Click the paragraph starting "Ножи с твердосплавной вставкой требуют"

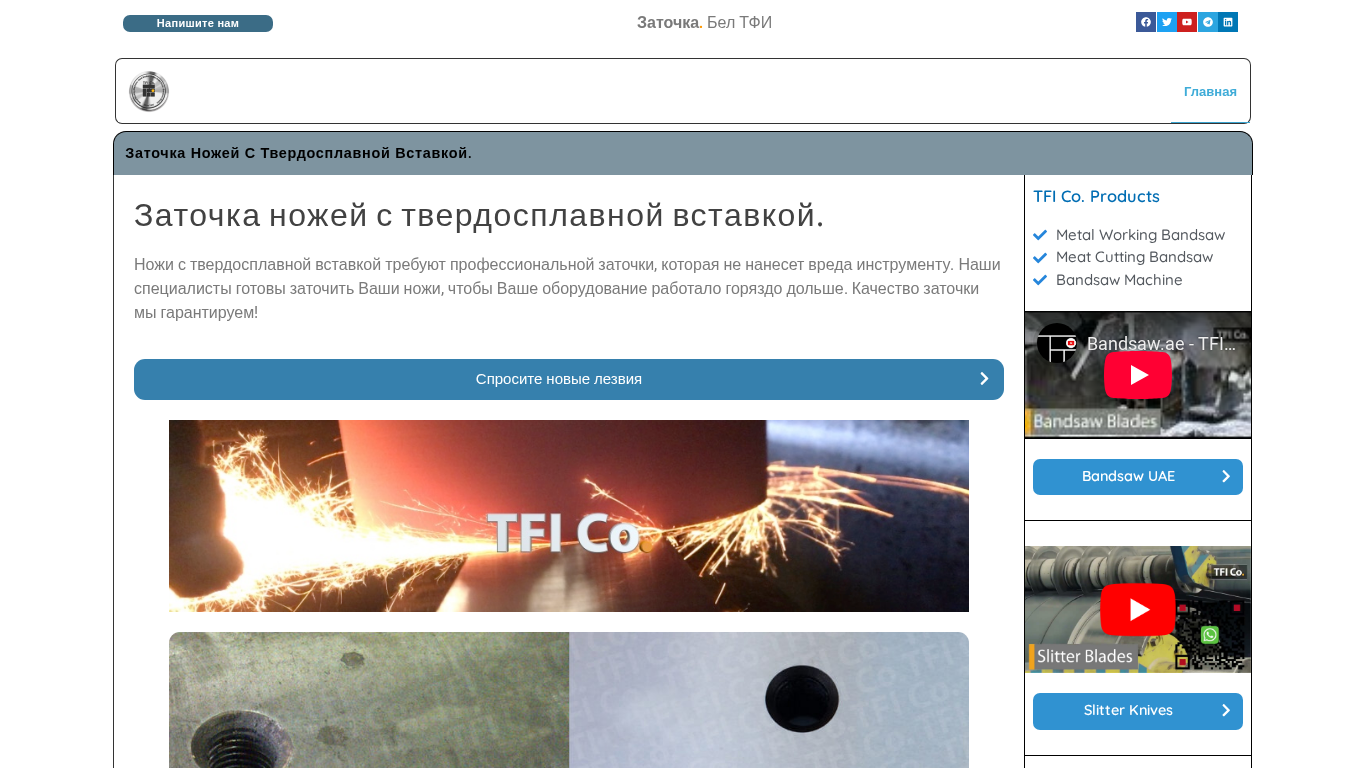click(x=569, y=288)
